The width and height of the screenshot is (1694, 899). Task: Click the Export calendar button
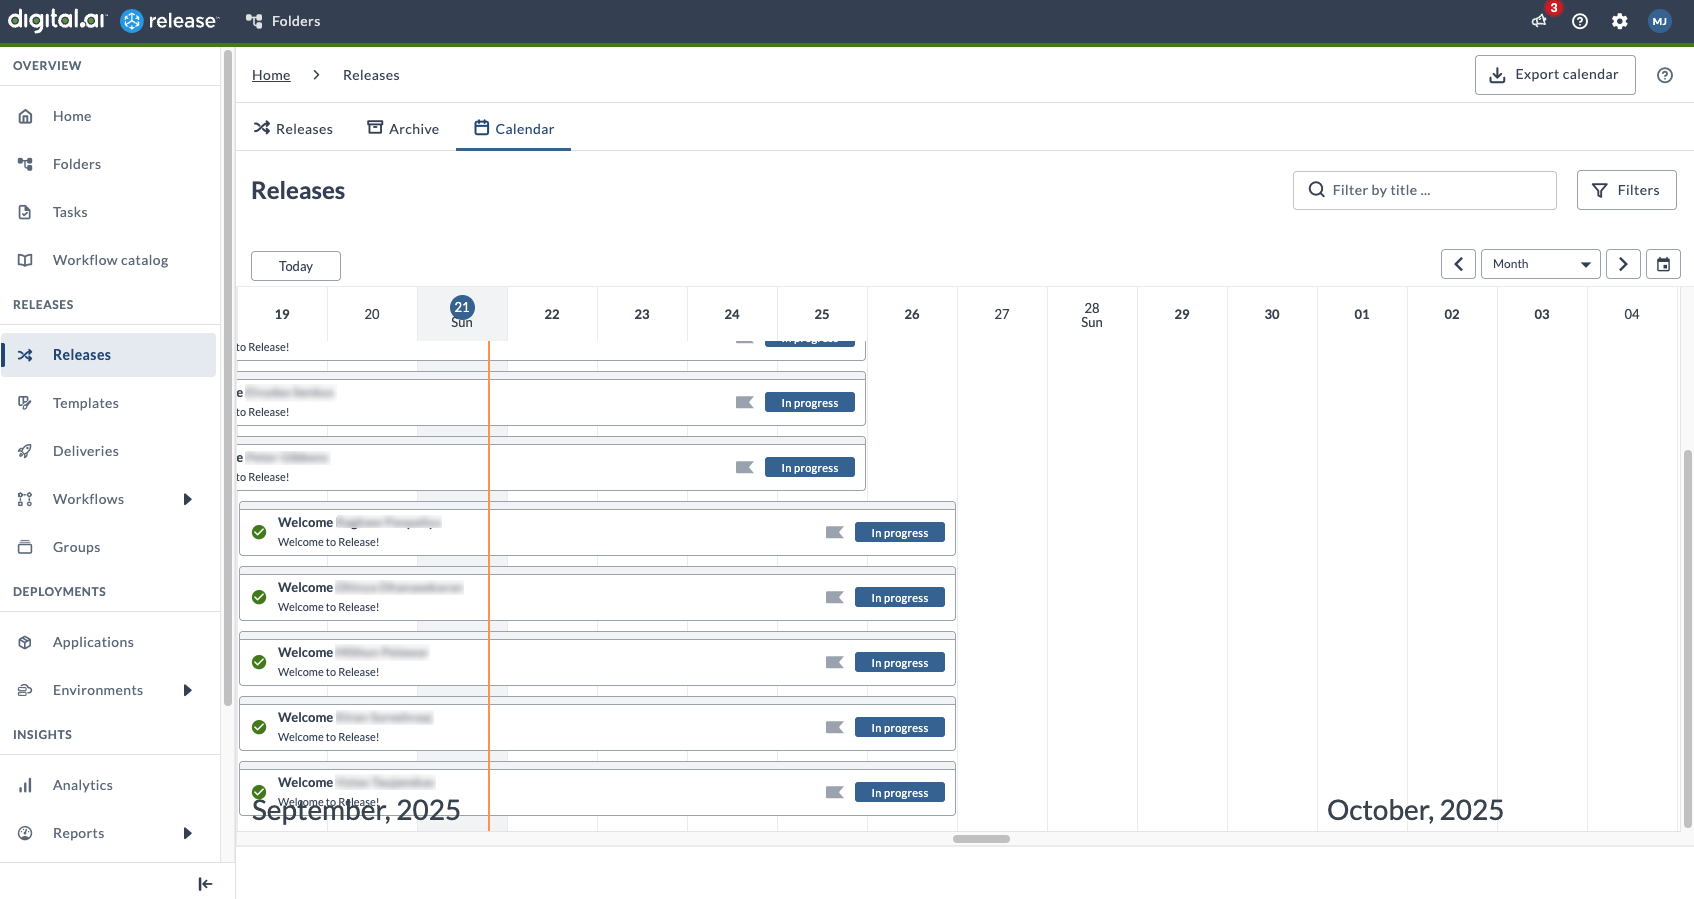pyautogui.click(x=1555, y=75)
